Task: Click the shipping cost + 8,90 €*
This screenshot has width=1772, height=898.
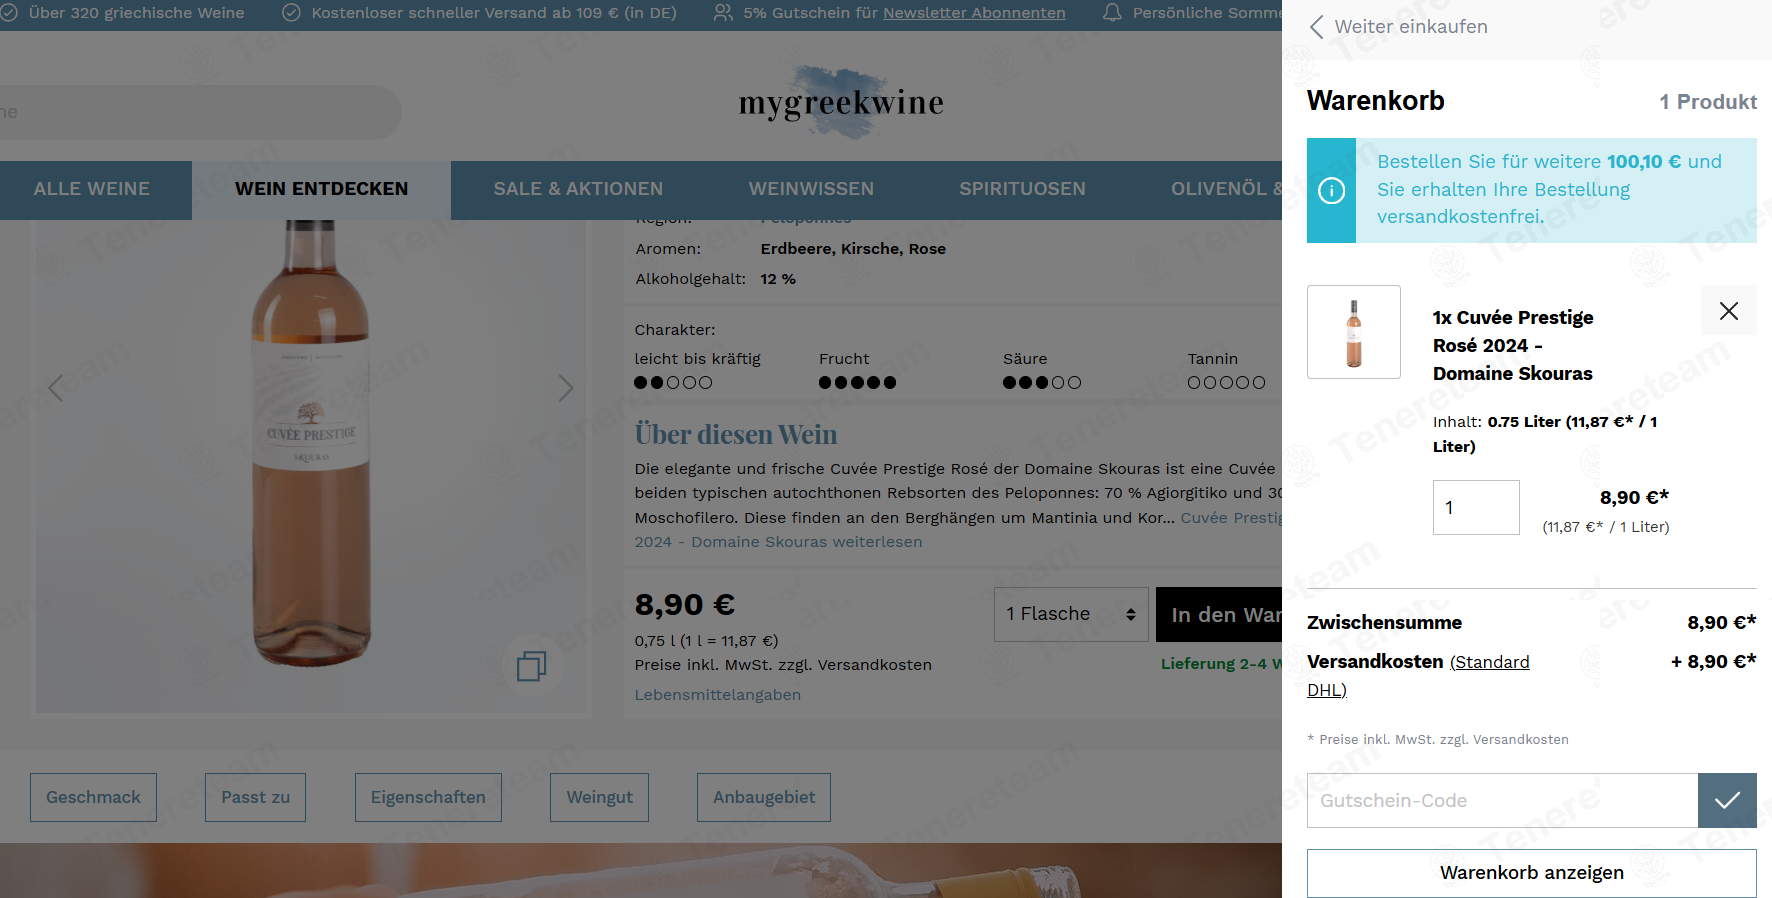Action: (x=1714, y=662)
